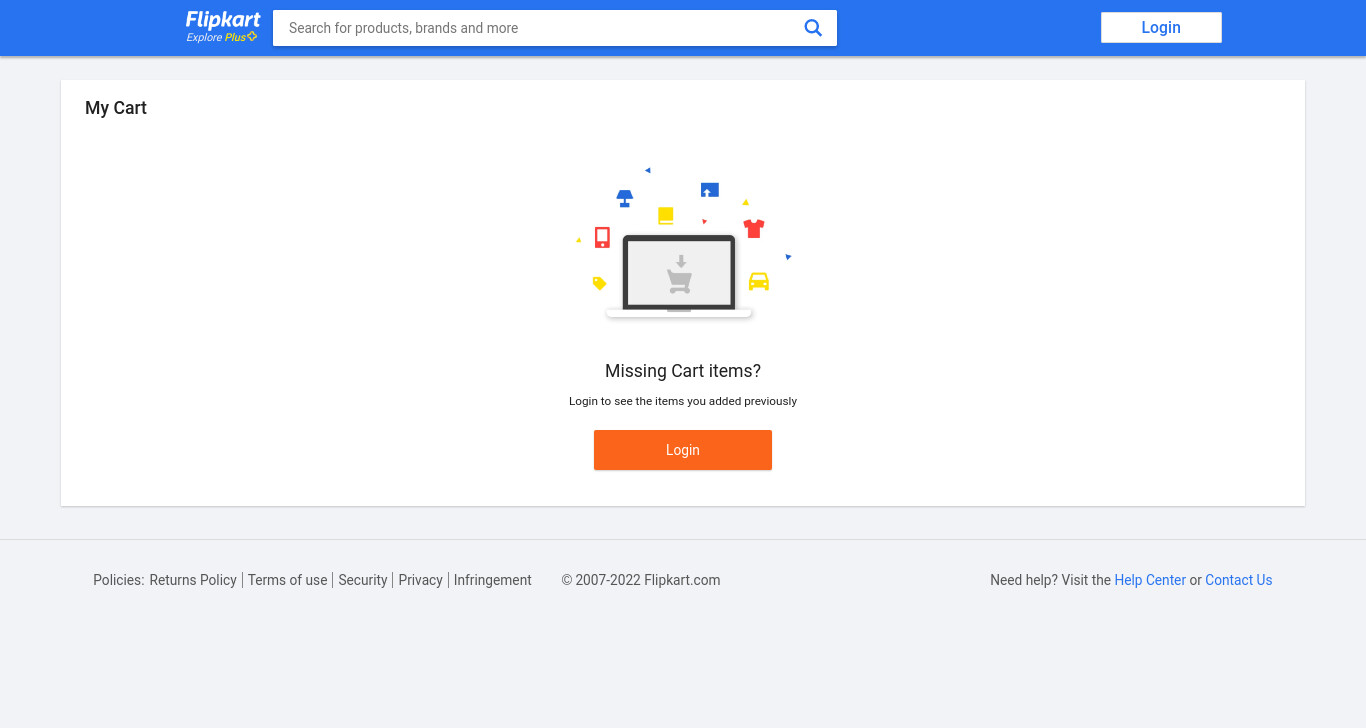Open the Terms of use link
1366x728 pixels.
click(287, 580)
